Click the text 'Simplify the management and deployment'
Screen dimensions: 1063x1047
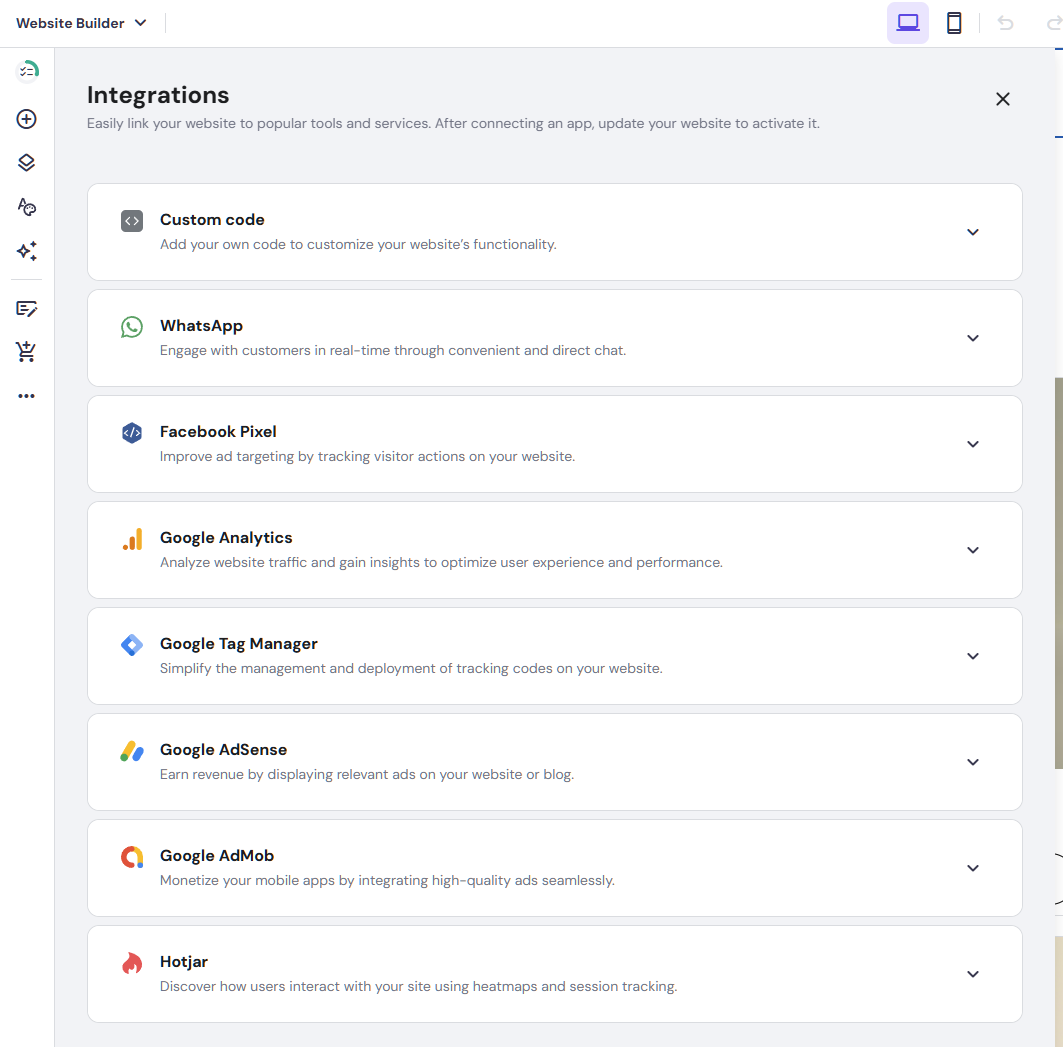[x=298, y=669]
